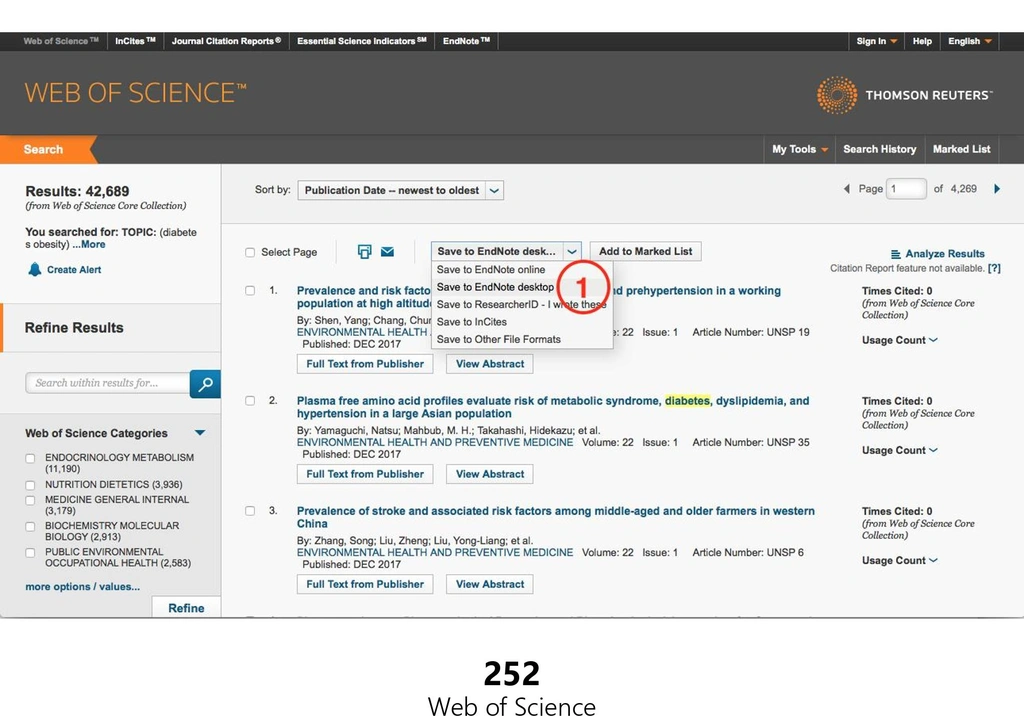The image size is (1024, 723).
Task: Collapse Web of Science Categories section
Action: click(200, 433)
